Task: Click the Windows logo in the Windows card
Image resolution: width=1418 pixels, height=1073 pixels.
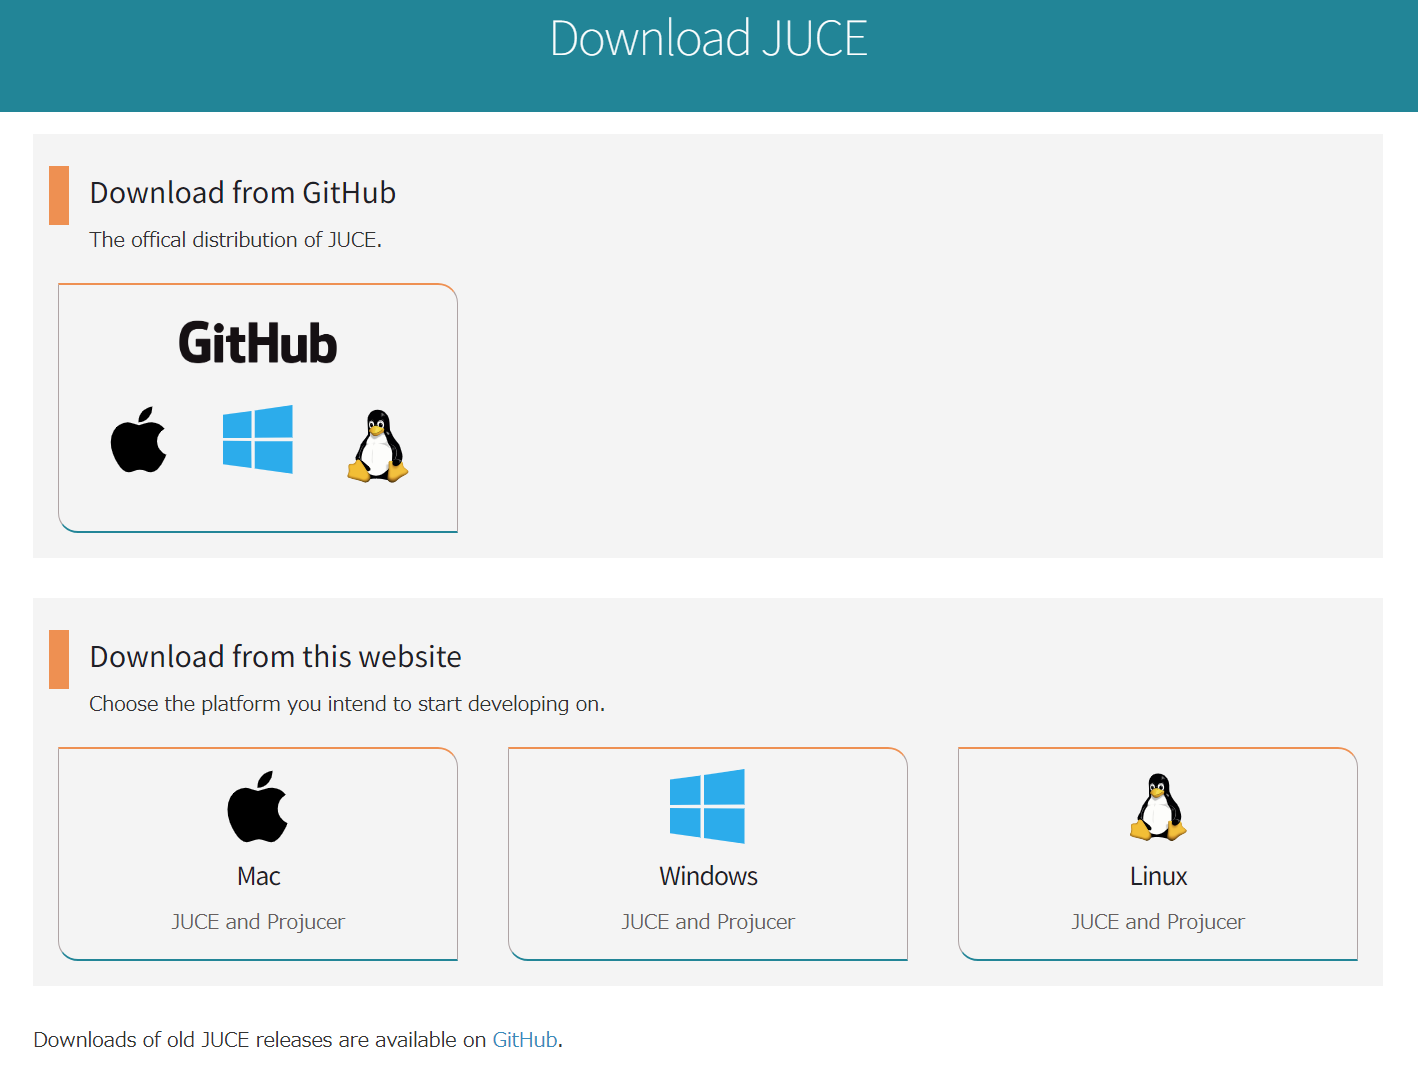Action: [x=708, y=806]
